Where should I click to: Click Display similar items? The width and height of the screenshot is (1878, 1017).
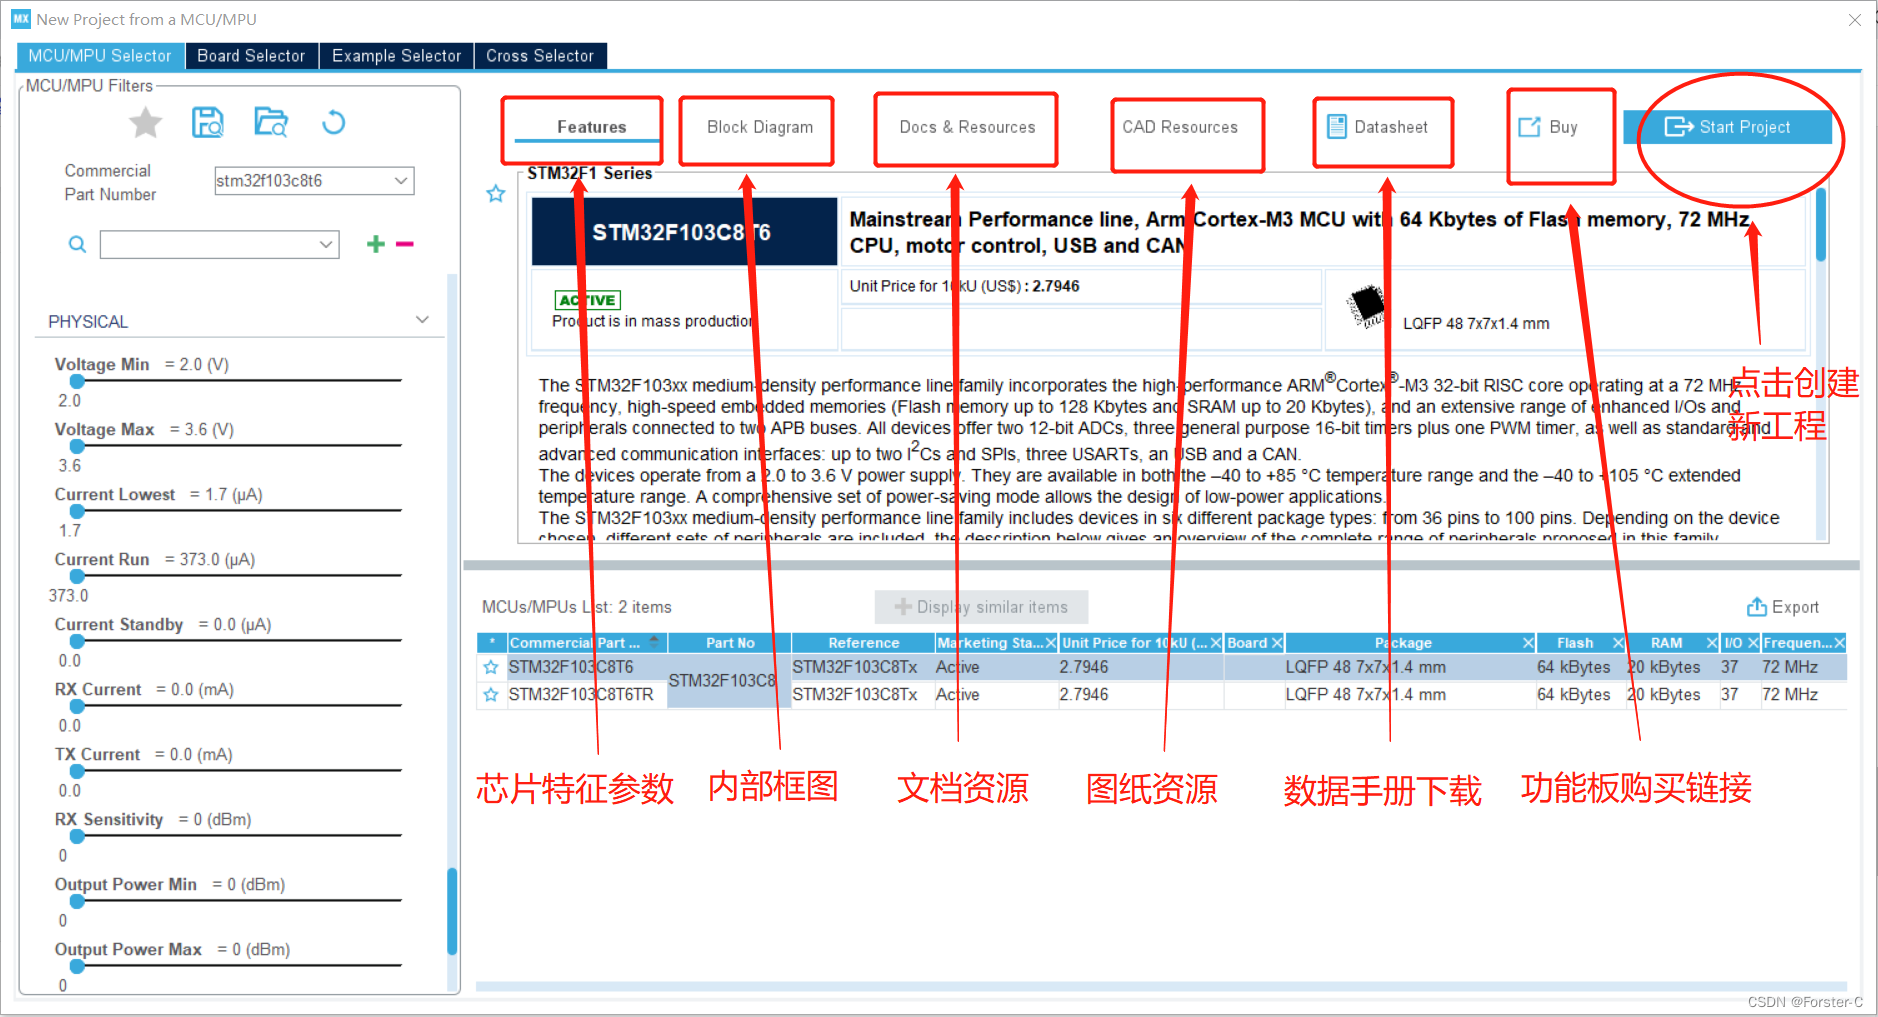[x=981, y=607]
